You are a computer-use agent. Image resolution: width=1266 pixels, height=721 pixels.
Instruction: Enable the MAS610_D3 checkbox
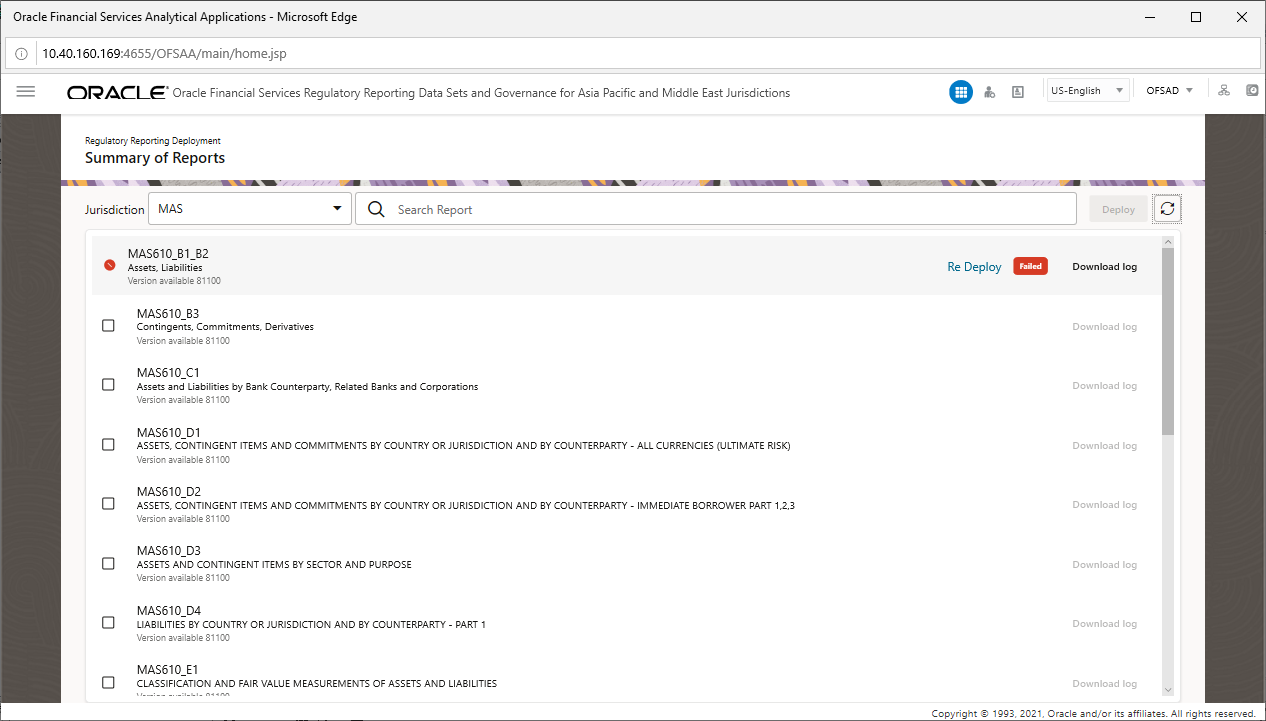click(x=108, y=563)
